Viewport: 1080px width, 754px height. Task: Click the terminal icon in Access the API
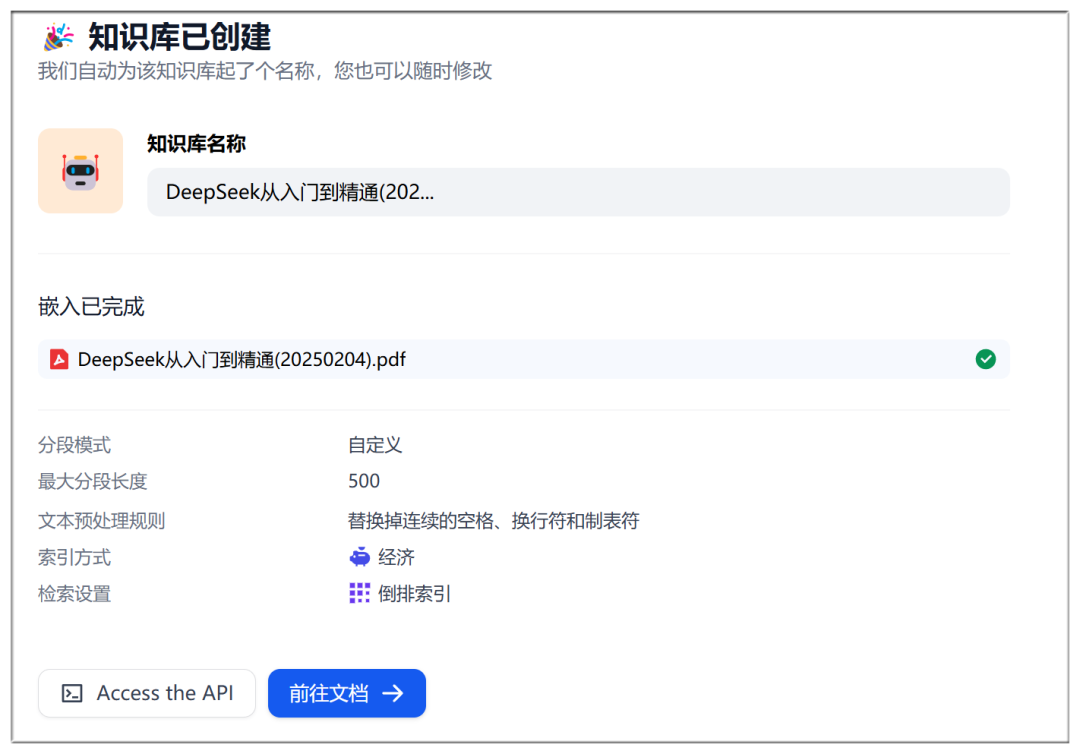pos(72,693)
